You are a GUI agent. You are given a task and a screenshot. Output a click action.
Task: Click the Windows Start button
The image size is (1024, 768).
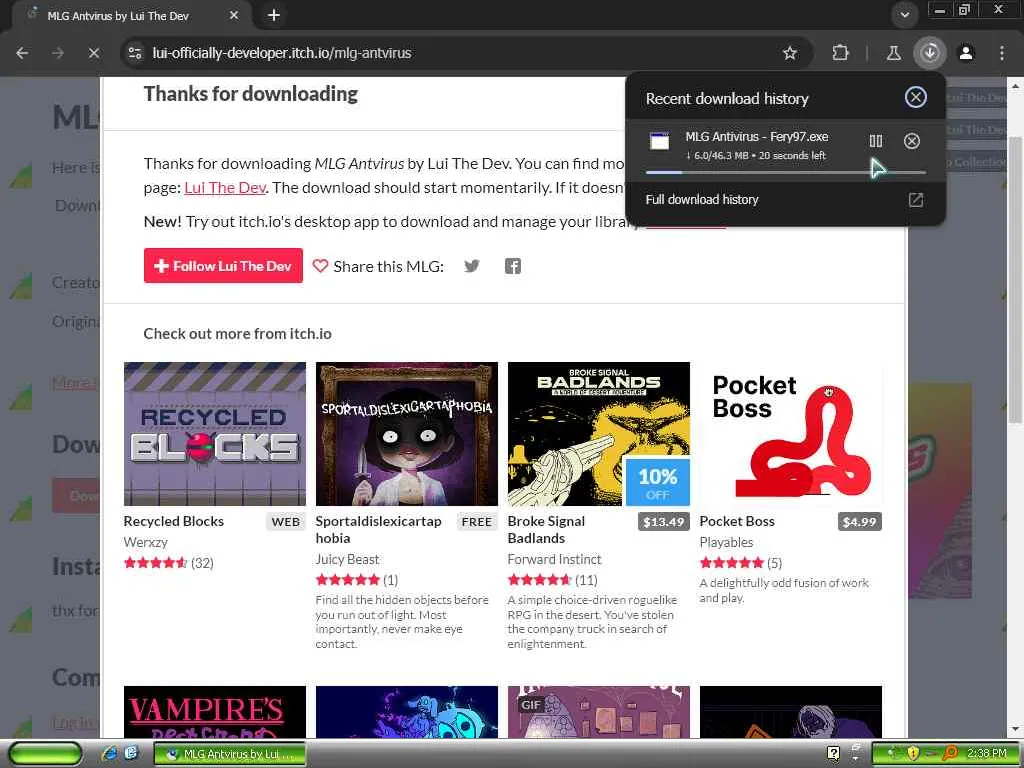point(46,754)
